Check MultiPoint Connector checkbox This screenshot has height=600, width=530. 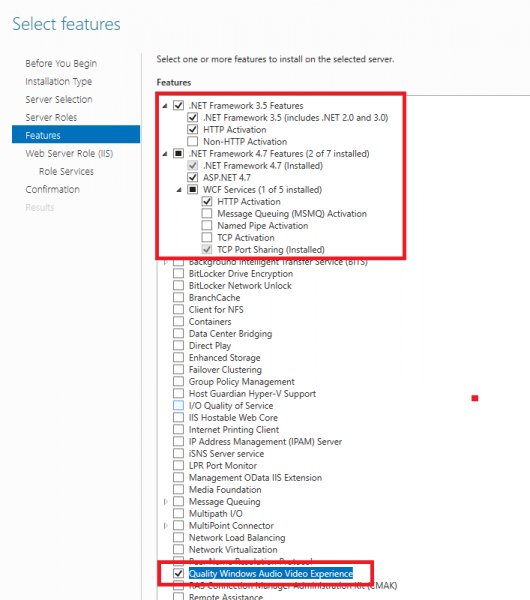coord(178,525)
